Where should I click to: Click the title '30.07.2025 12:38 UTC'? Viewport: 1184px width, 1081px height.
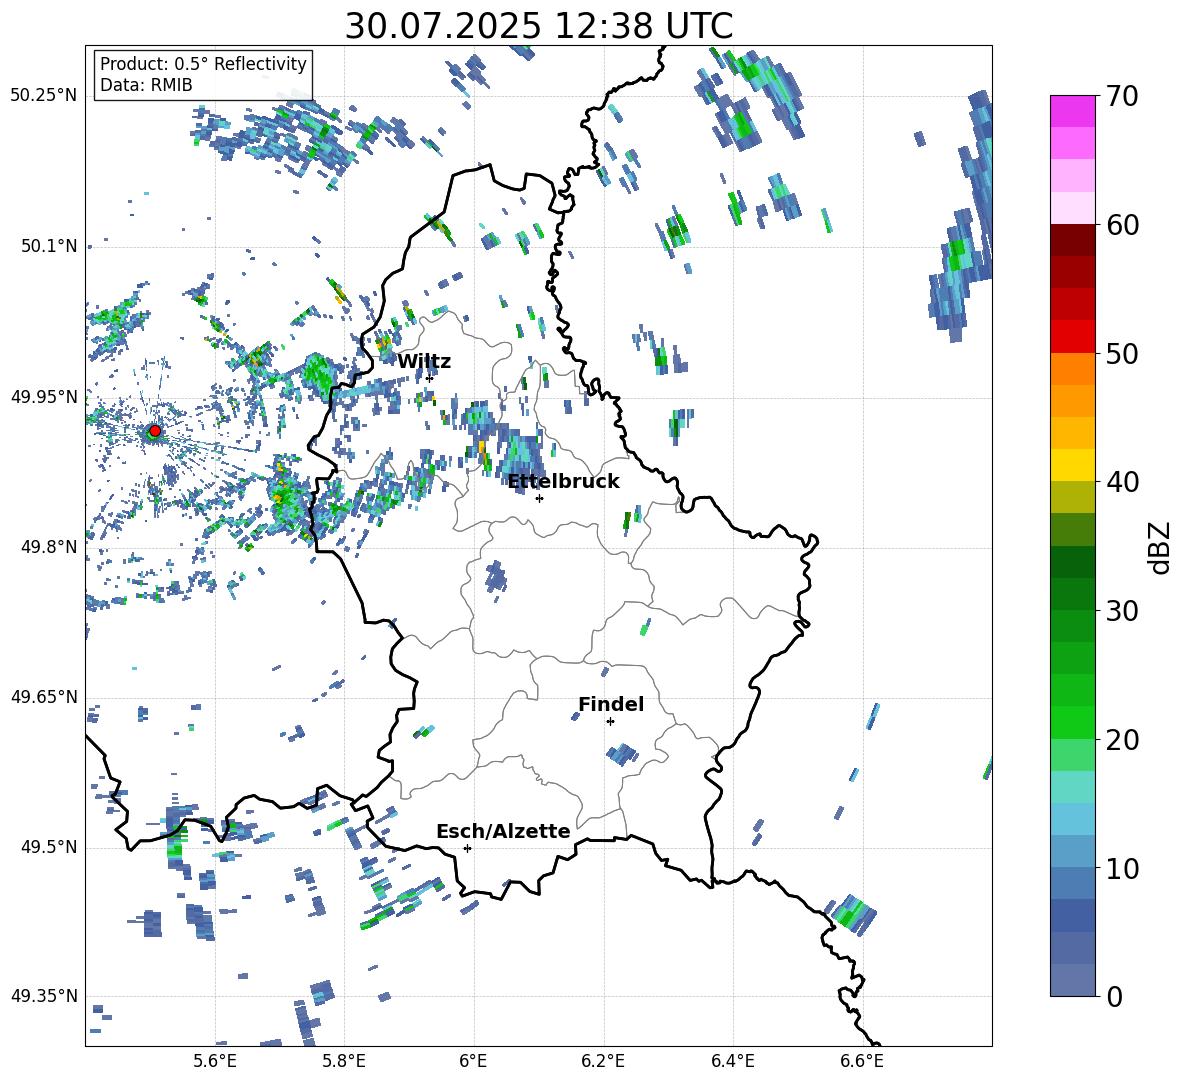(538, 26)
